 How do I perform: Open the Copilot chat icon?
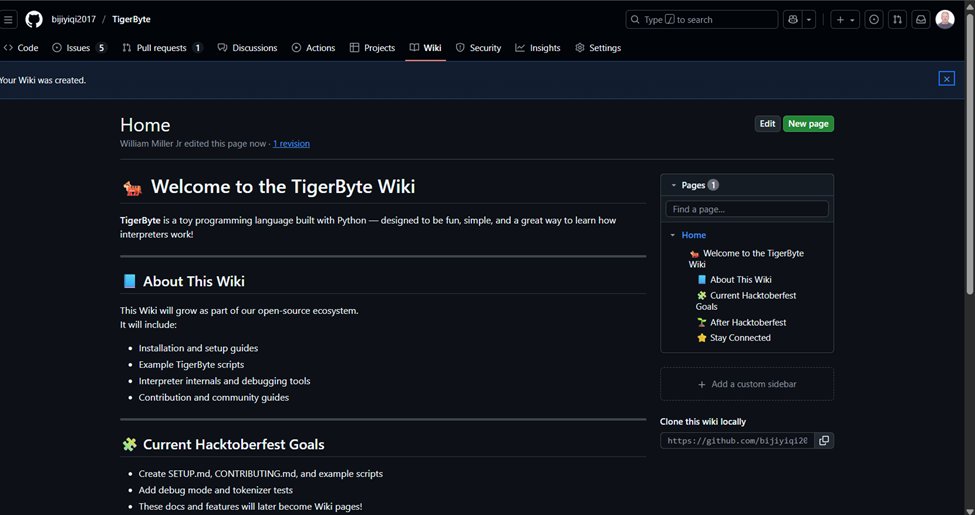point(793,20)
